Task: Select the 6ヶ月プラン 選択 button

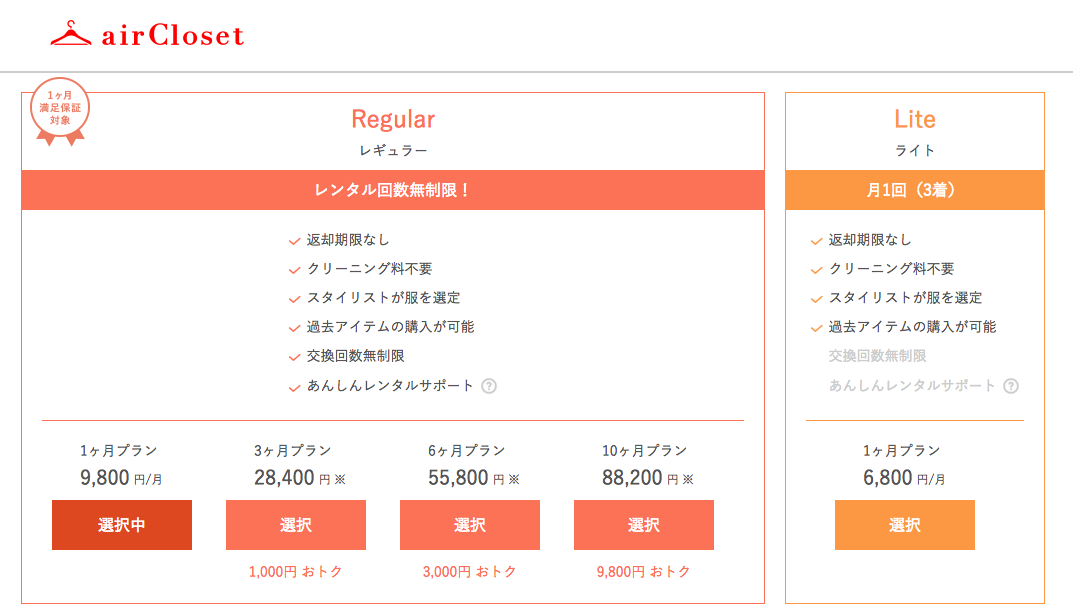Action: (x=470, y=525)
